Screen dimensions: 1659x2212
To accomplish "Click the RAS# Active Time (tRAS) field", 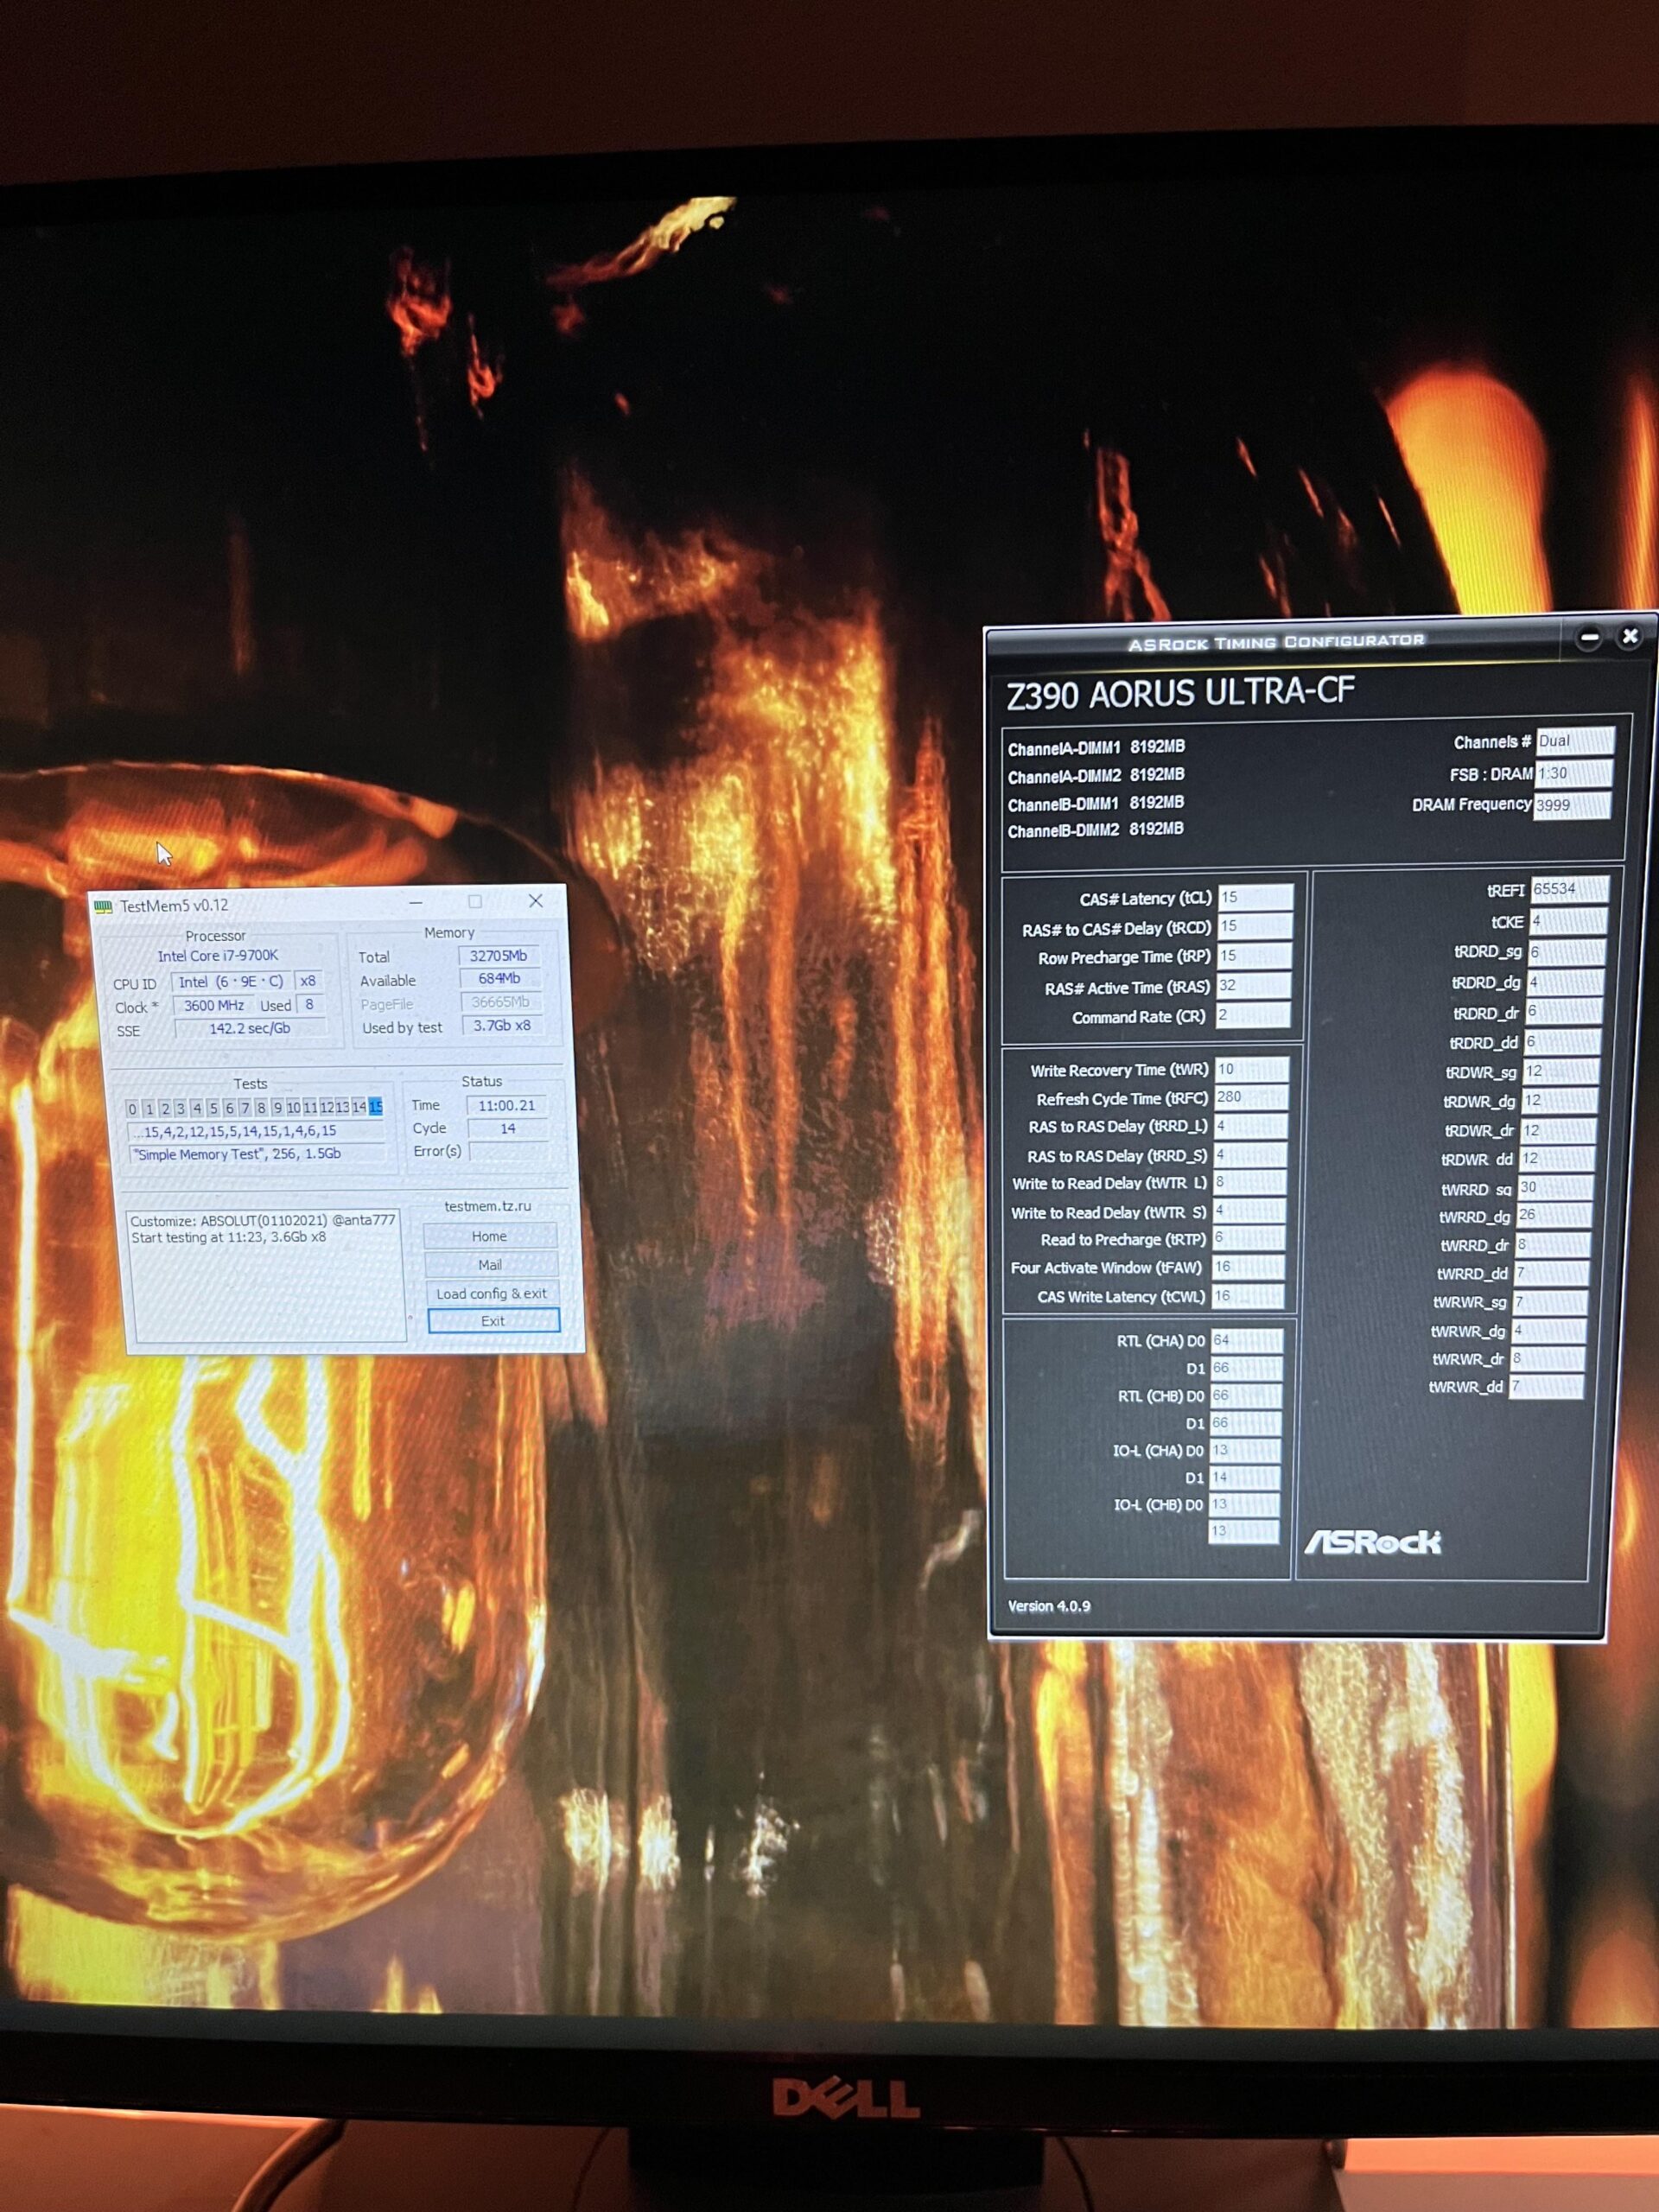I will click(x=1252, y=986).
